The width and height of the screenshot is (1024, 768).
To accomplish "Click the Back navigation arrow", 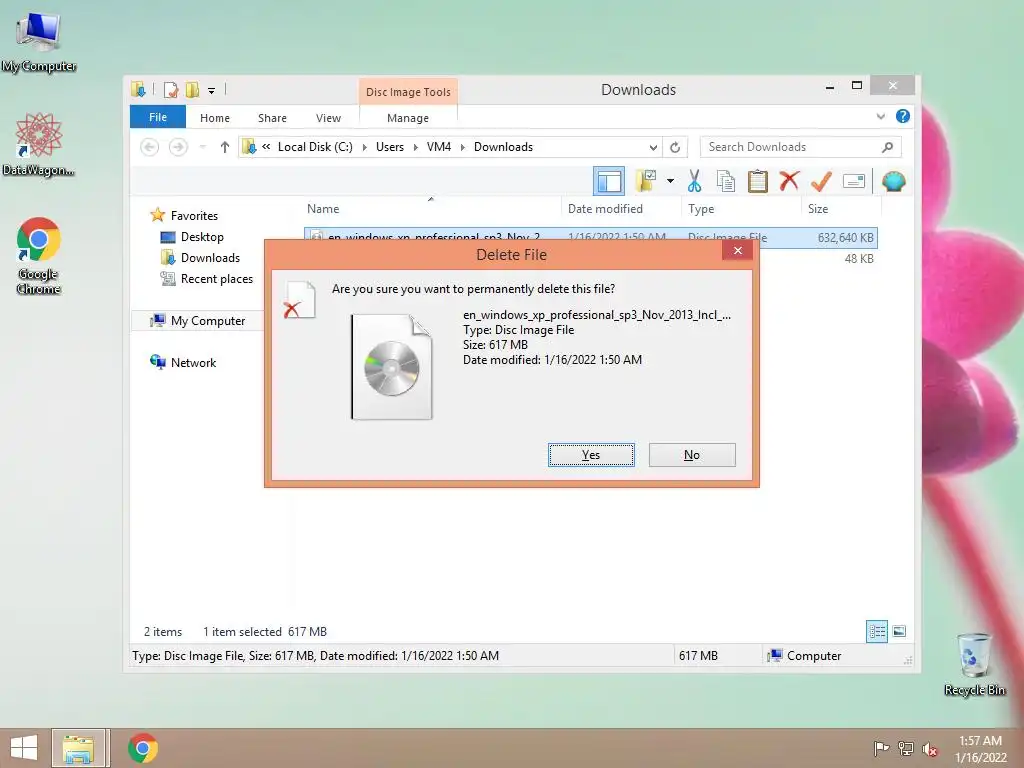I will 150,147.
